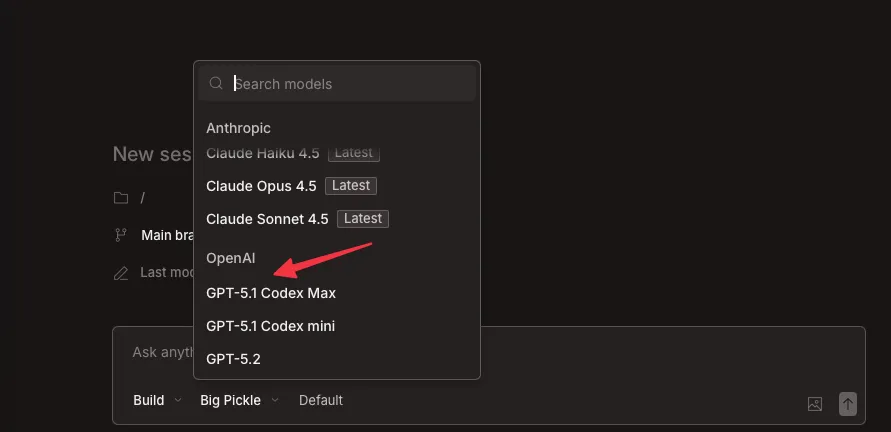Screen dimensions: 891x432
Task: Select GPT-5.1 Codex Max
Action: pyautogui.click(x=271, y=293)
